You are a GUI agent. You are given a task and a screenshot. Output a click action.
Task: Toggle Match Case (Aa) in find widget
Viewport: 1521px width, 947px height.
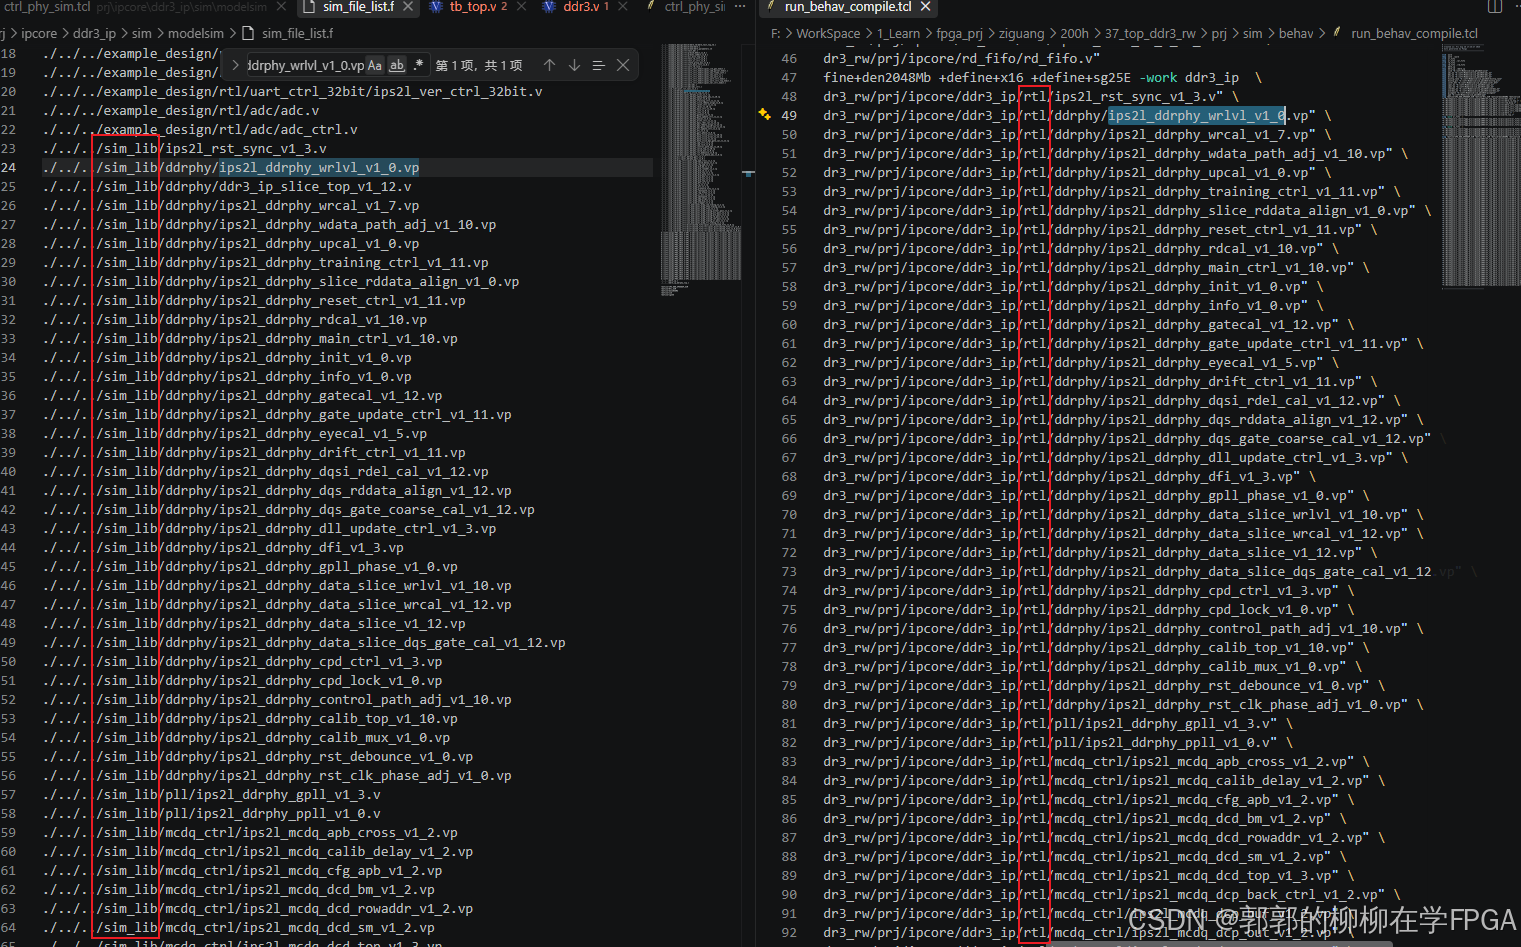coord(375,65)
